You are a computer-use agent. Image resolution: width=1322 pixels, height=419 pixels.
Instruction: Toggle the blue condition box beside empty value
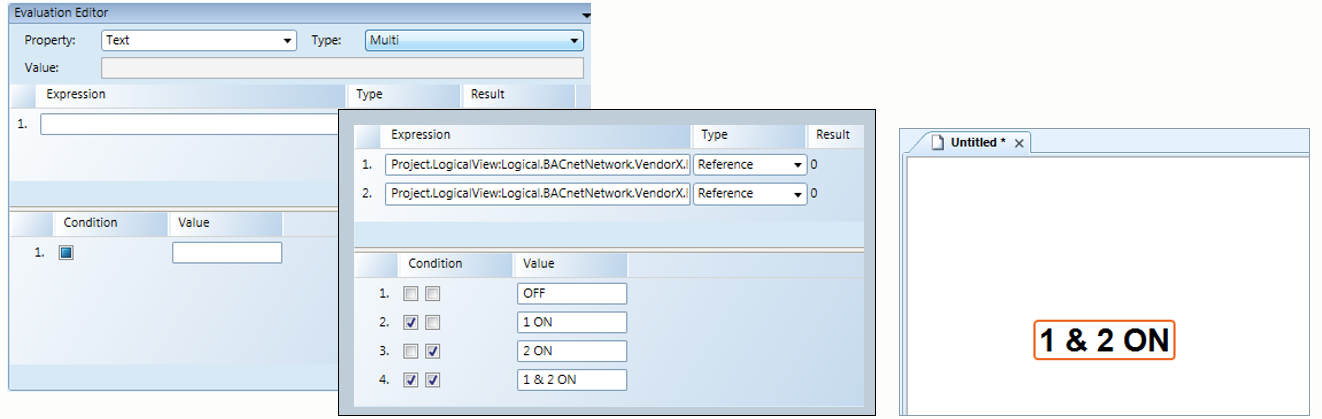point(66,253)
